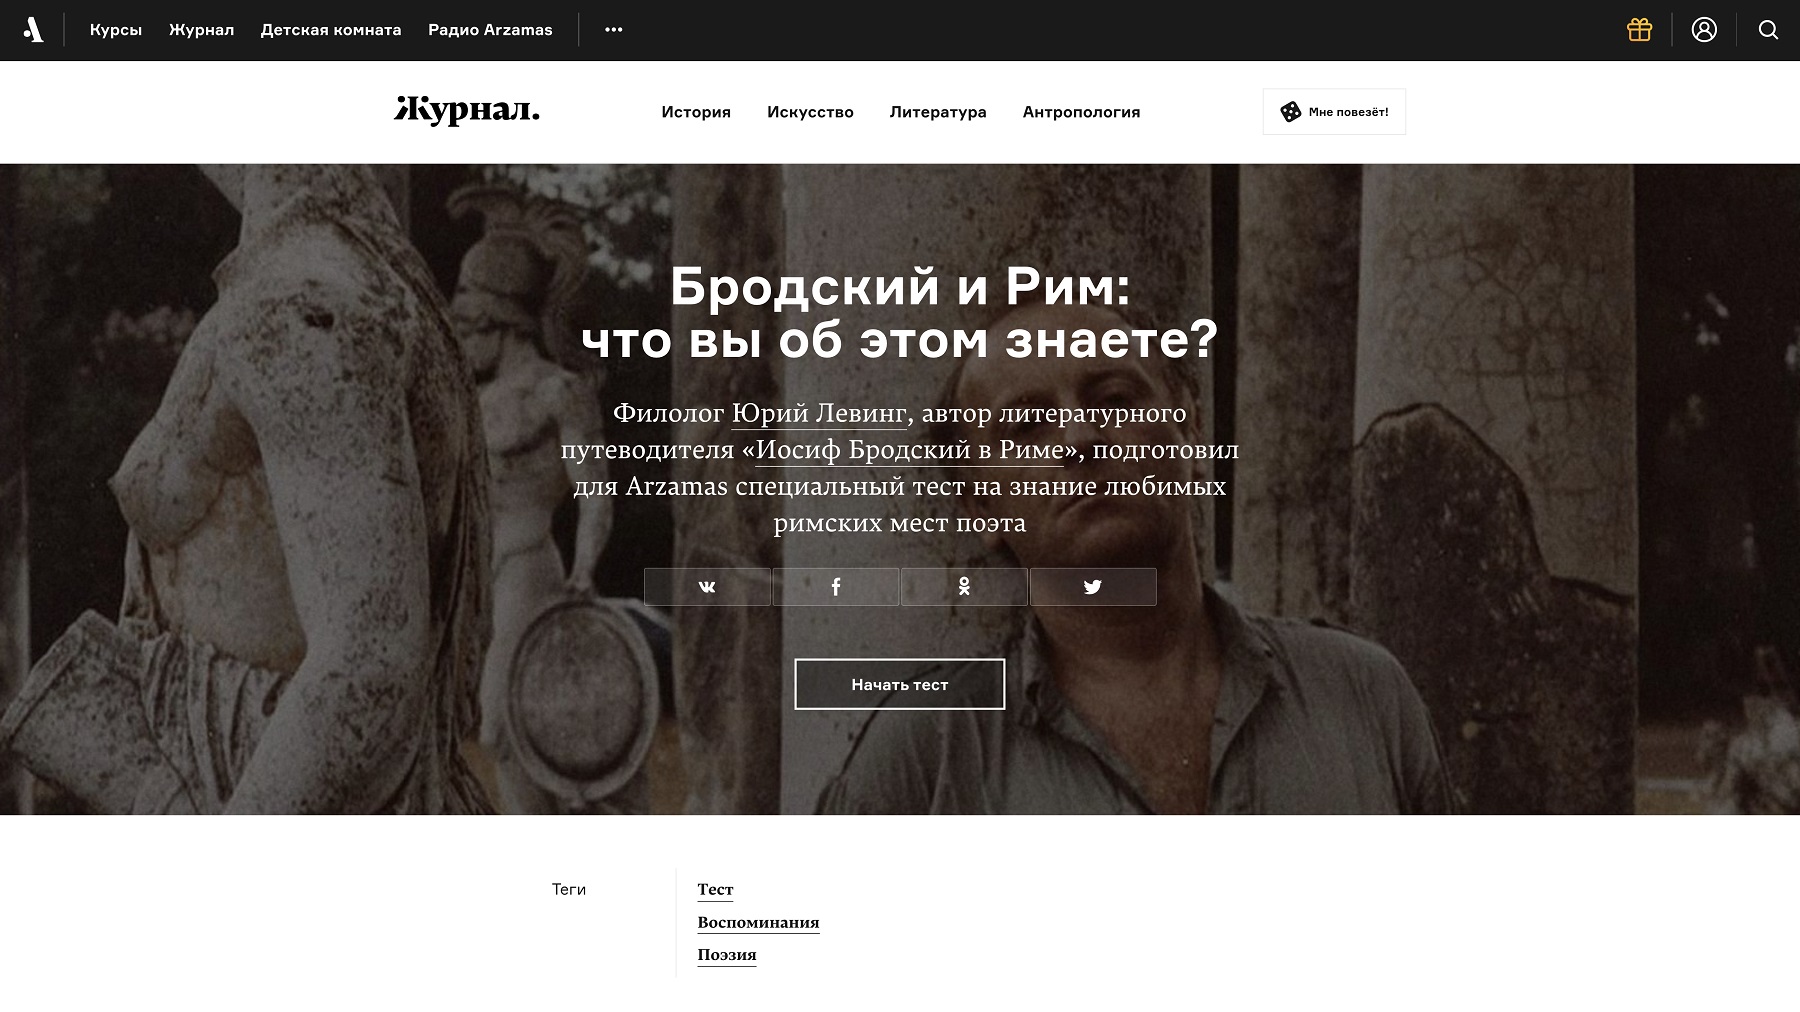The height and width of the screenshot is (1012, 1800).
Task: Expand the three-dots more menu
Action: tap(614, 30)
